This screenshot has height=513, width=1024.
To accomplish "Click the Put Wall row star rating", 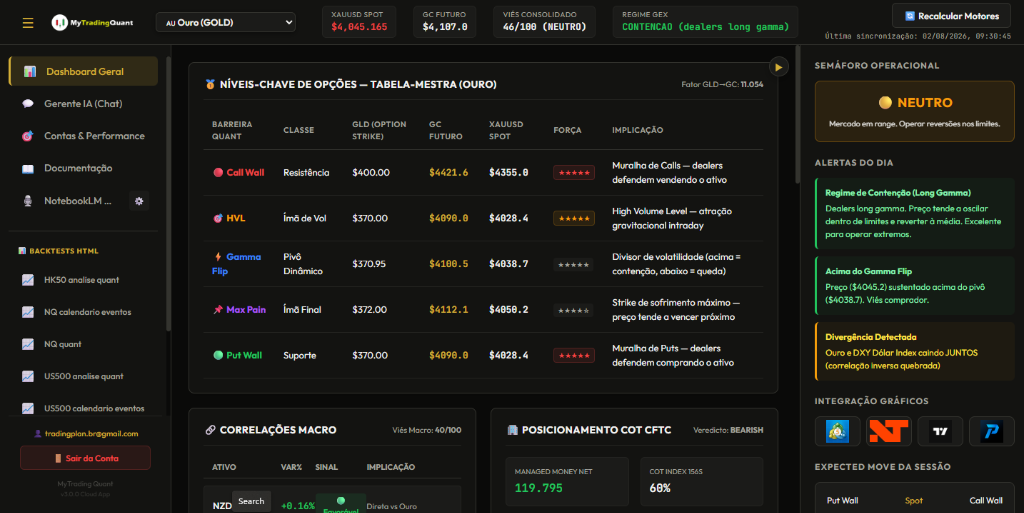I will (x=573, y=355).
